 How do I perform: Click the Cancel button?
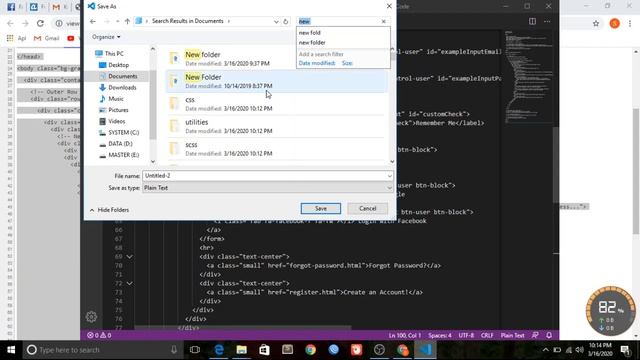tap(367, 209)
